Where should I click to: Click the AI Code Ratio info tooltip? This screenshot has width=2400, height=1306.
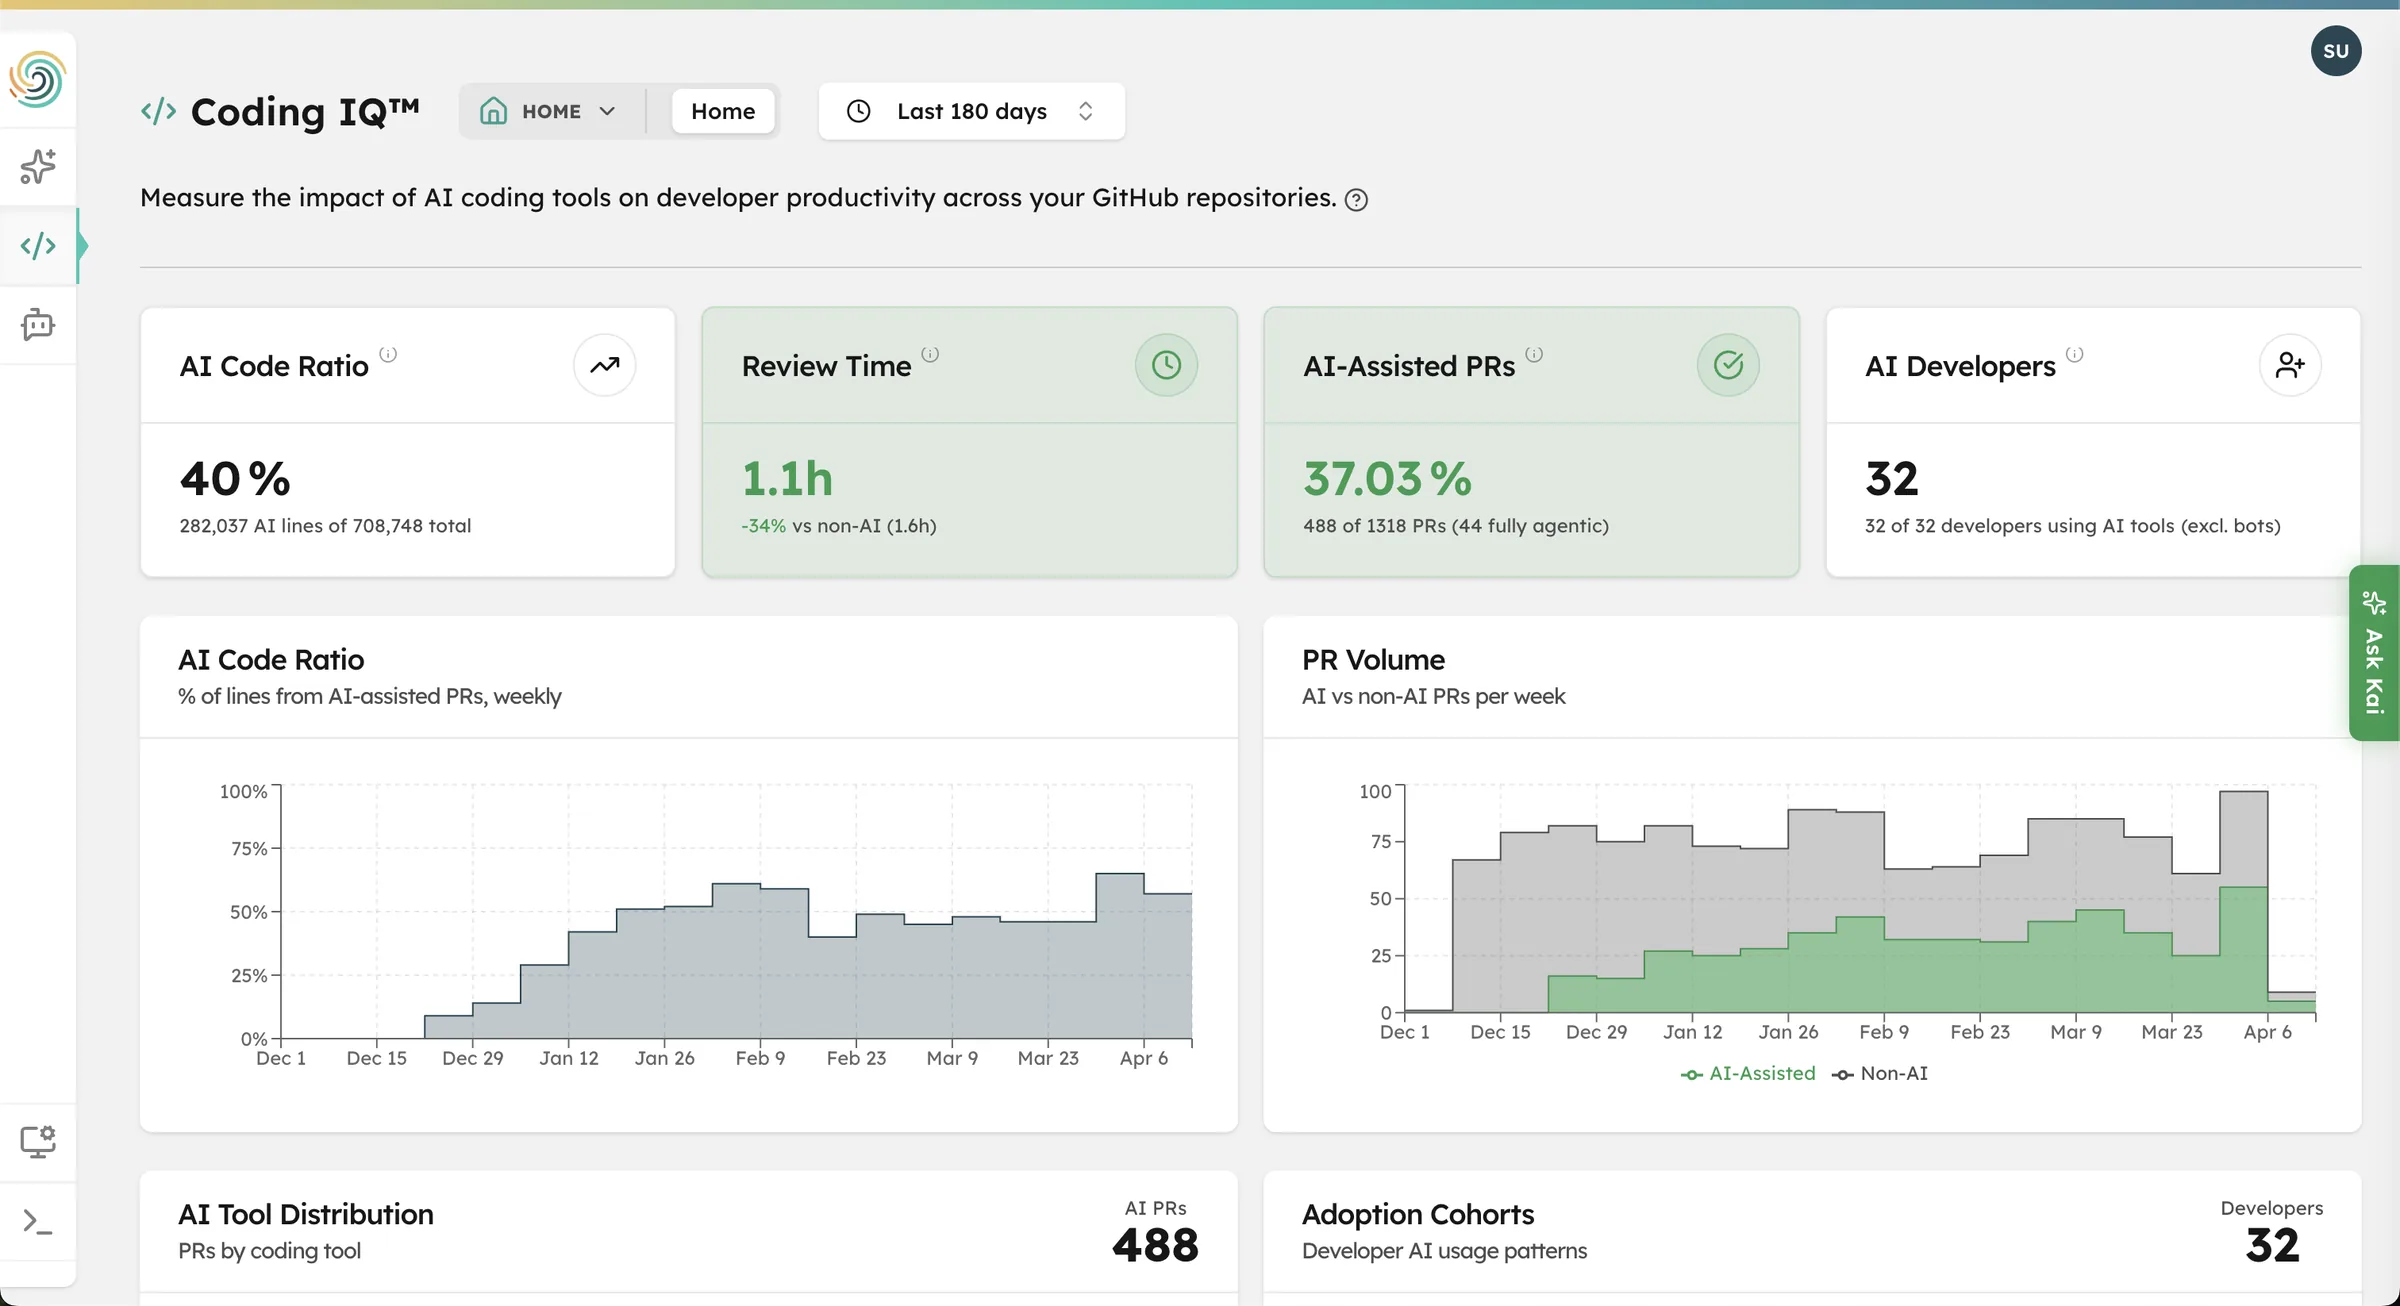[390, 355]
